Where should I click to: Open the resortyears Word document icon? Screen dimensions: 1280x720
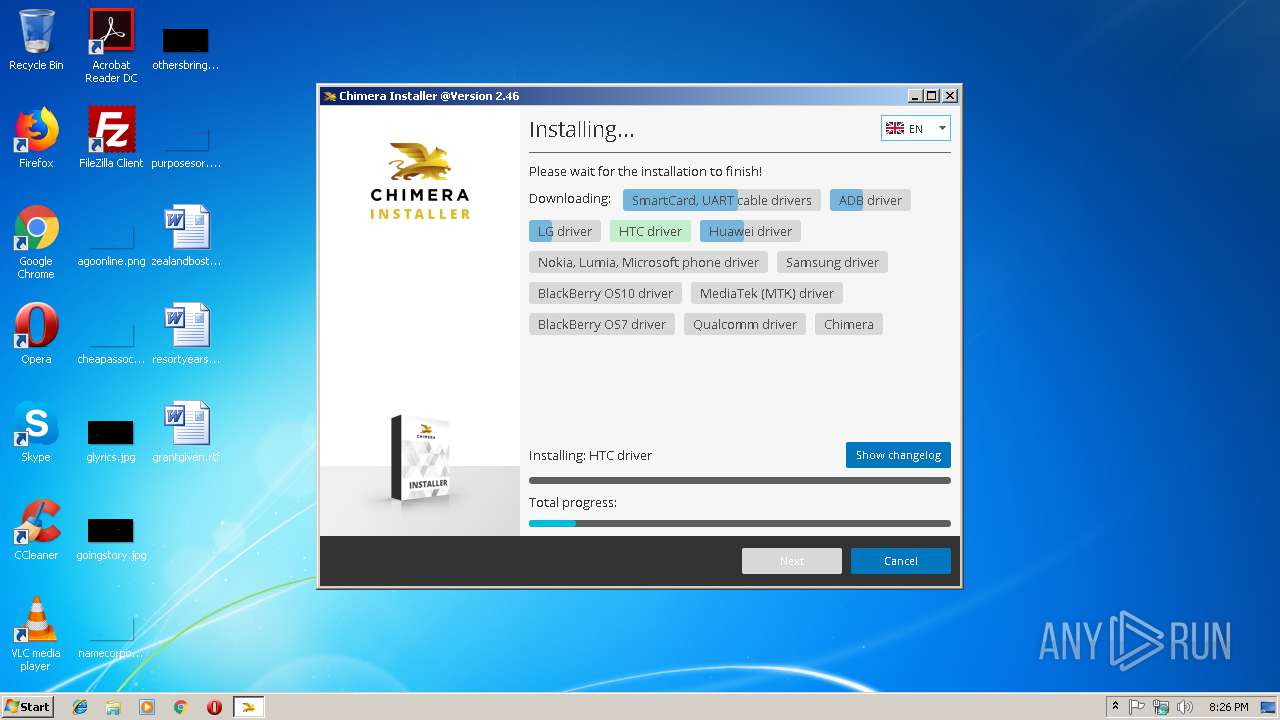(186, 334)
